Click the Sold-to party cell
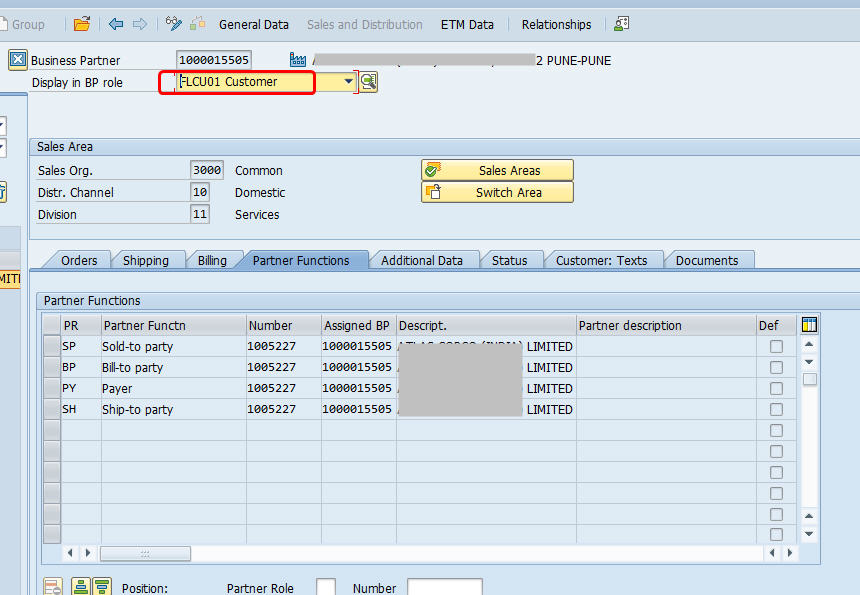The height and width of the screenshot is (595, 860). click(174, 346)
